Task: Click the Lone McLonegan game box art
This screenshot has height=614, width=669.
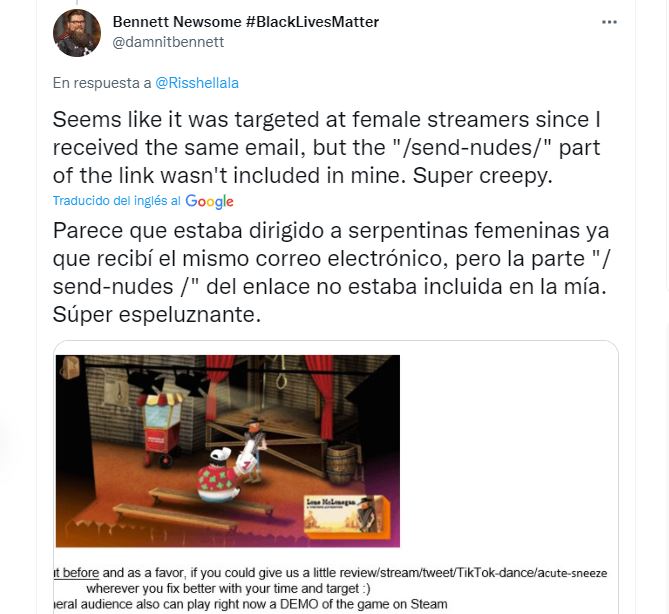Action: (x=347, y=515)
